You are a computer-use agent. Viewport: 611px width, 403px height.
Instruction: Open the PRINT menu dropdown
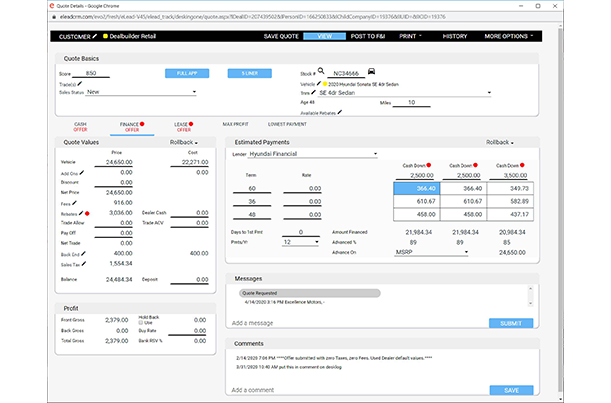click(410, 36)
